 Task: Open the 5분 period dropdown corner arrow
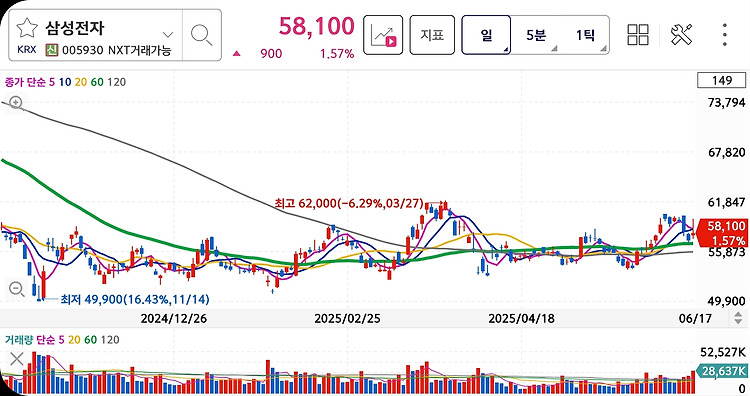click(554, 49)
